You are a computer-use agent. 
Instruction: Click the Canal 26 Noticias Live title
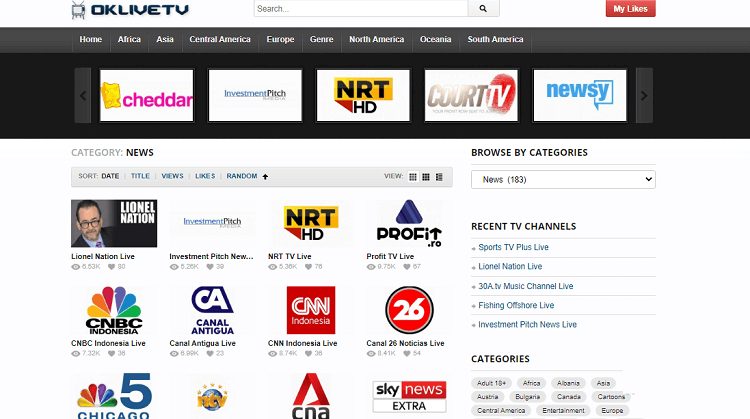[405, 343]
